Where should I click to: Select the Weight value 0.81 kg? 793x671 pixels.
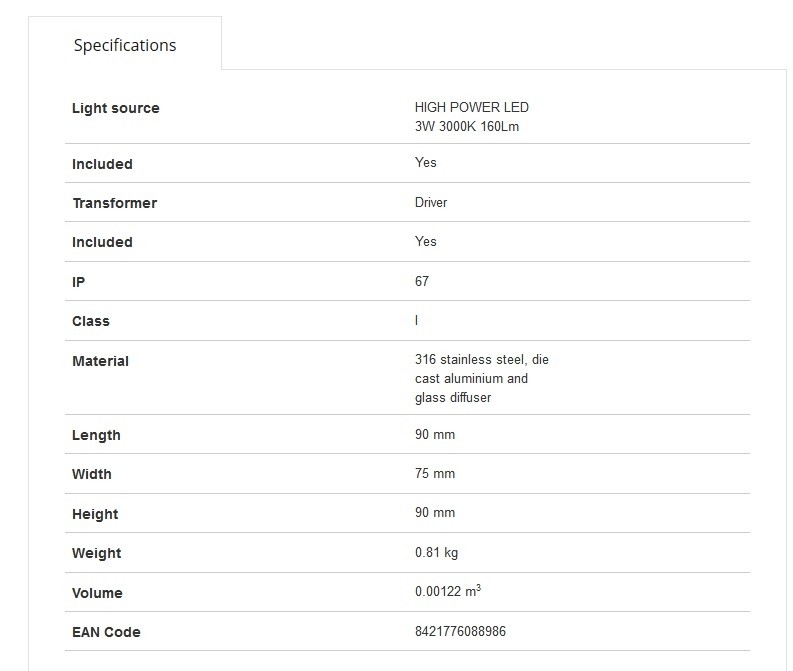pos(436,552)
